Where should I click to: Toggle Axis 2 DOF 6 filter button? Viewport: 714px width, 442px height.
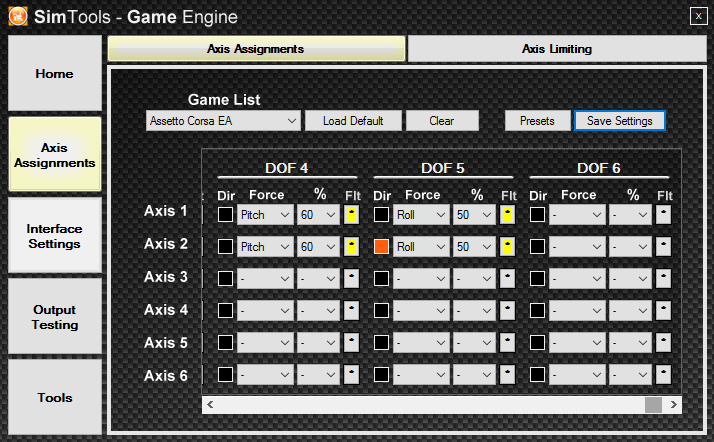point(663,246)
